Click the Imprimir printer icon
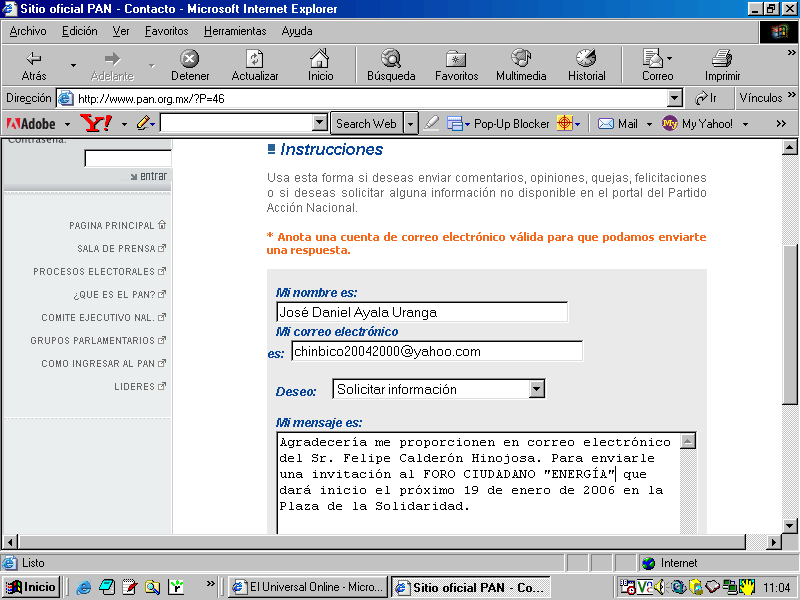800x600 pixels. coord(722,59)
